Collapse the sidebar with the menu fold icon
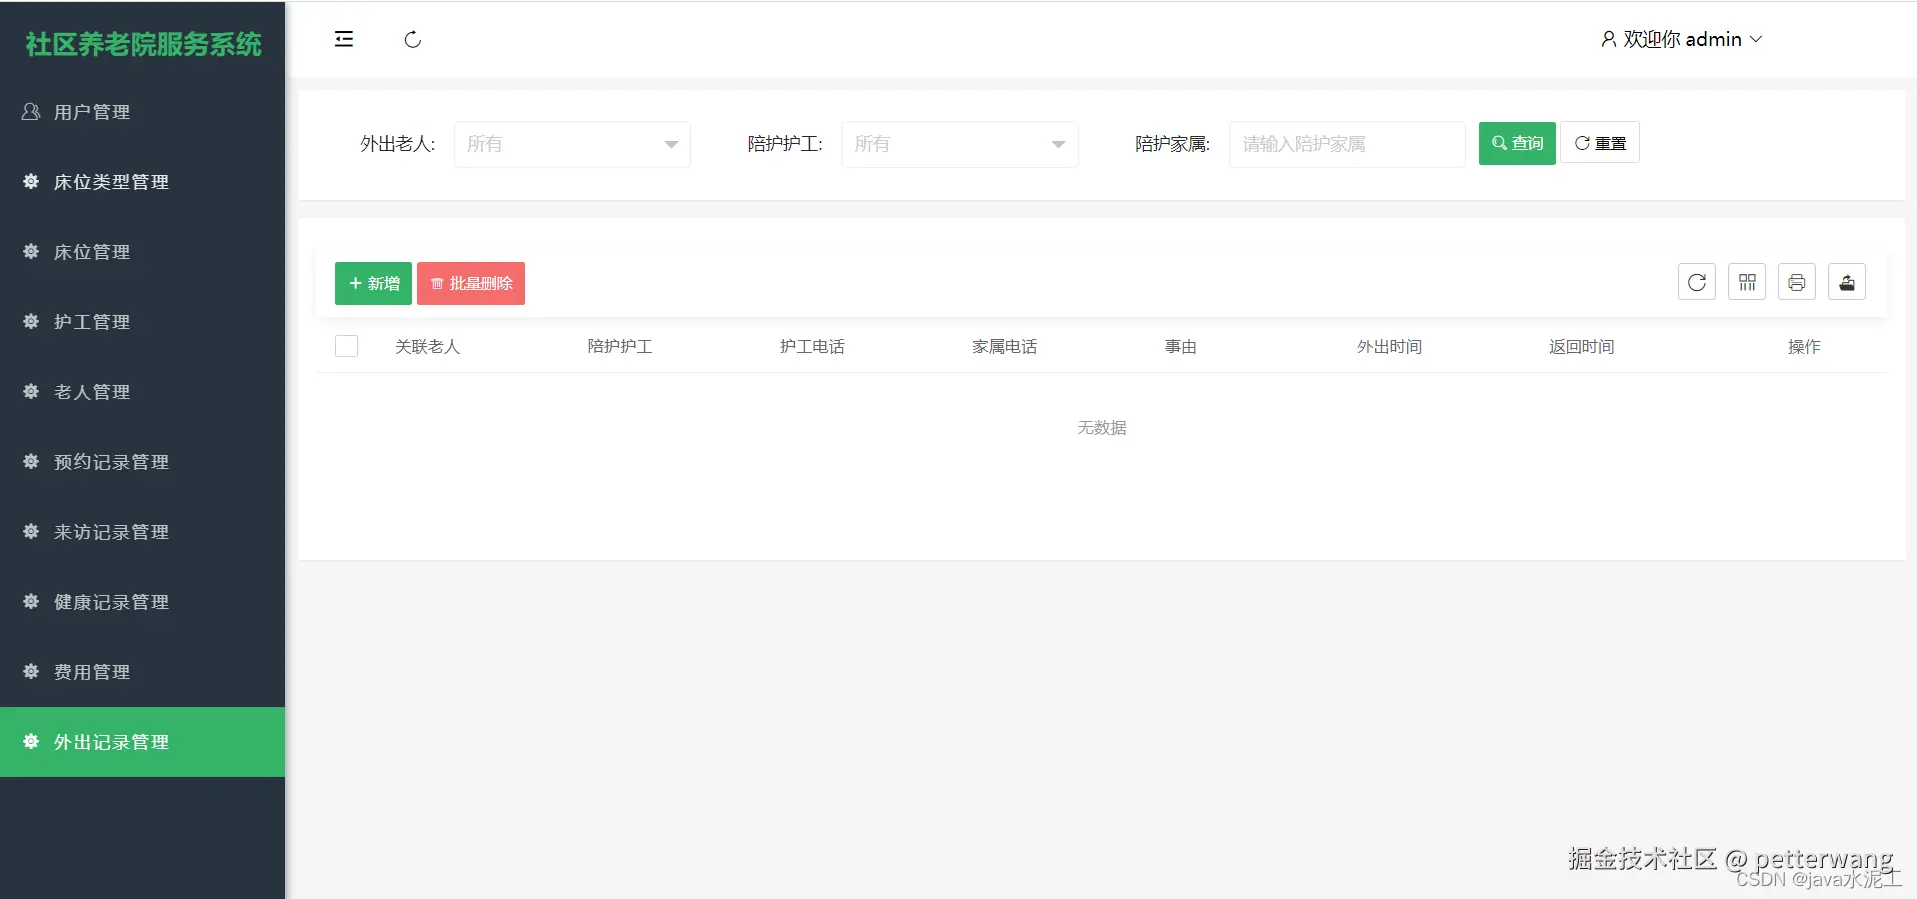 (344, 39)
